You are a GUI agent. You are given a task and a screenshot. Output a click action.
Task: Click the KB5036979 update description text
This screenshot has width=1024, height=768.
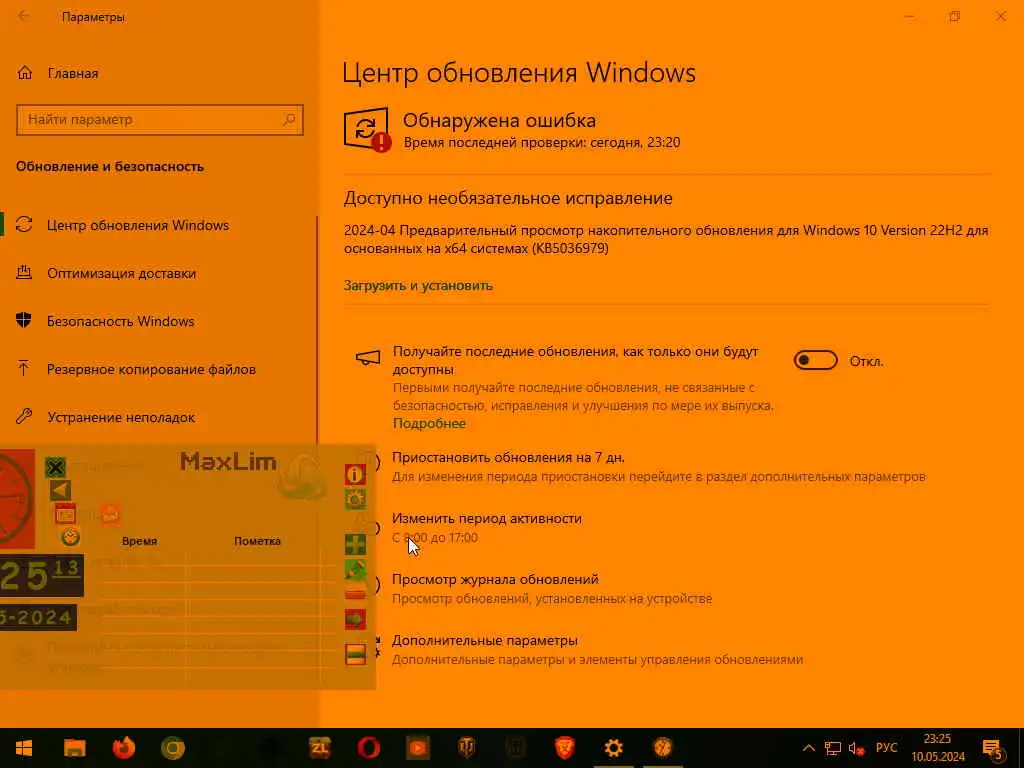pos(665,239)
